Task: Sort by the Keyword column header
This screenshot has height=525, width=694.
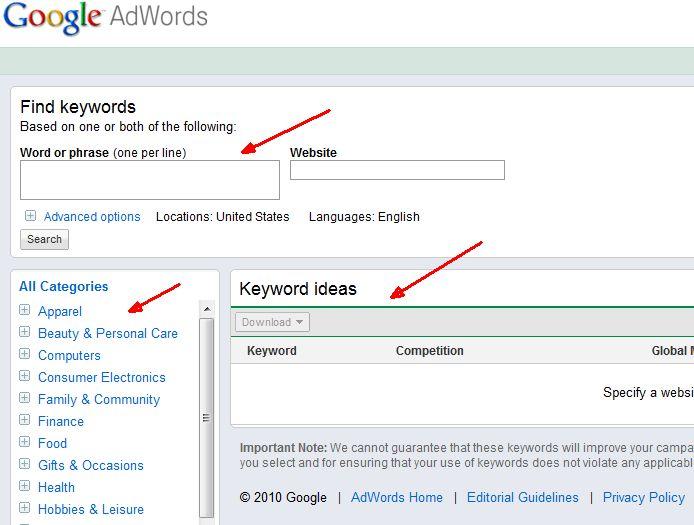Action: 272,351
